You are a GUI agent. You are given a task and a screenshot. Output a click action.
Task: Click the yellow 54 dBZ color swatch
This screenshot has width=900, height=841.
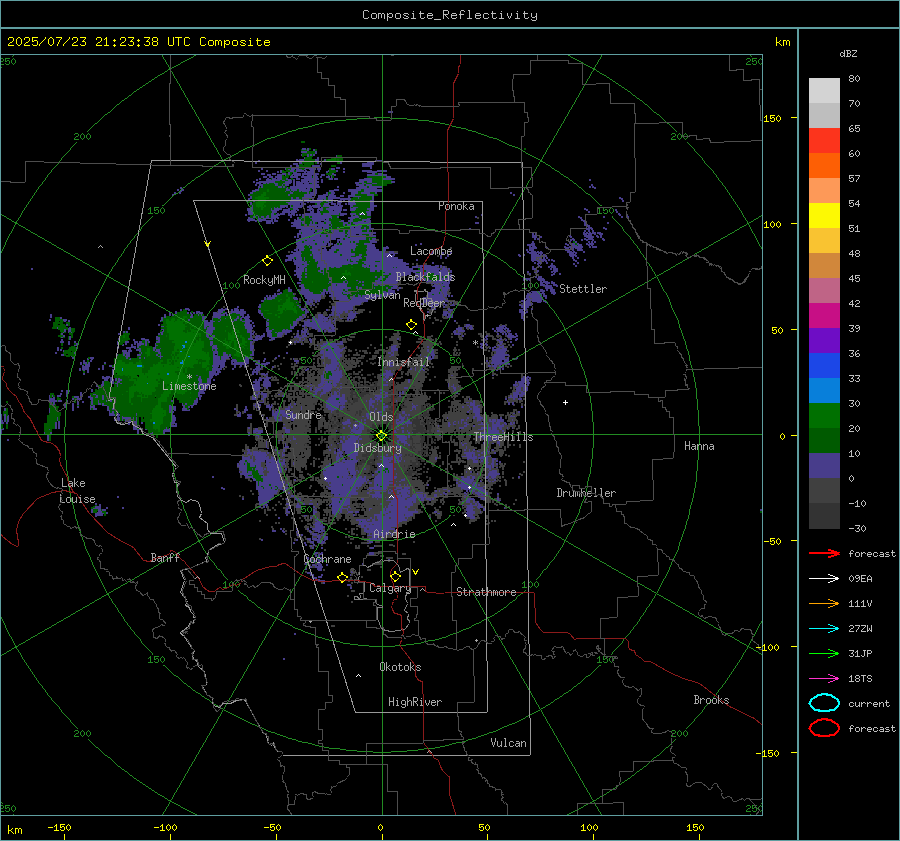pyautogui.click(x=824, y=215)
